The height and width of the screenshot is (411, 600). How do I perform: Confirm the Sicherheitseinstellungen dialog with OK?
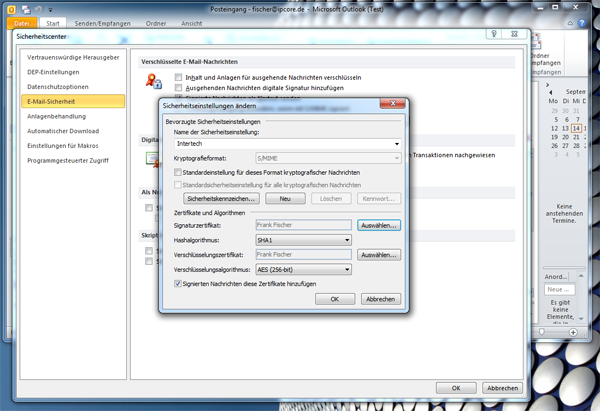click(335, 299)
